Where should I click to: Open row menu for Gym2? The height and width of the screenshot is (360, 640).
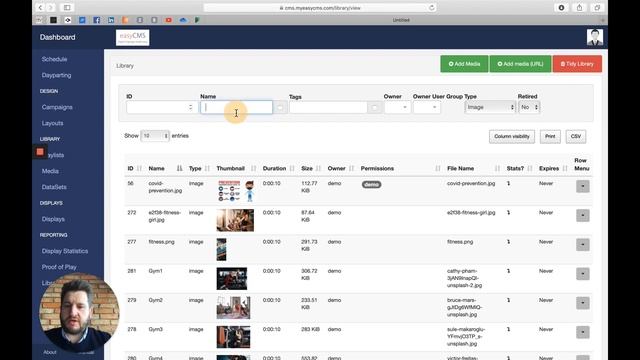click(582, 303)
